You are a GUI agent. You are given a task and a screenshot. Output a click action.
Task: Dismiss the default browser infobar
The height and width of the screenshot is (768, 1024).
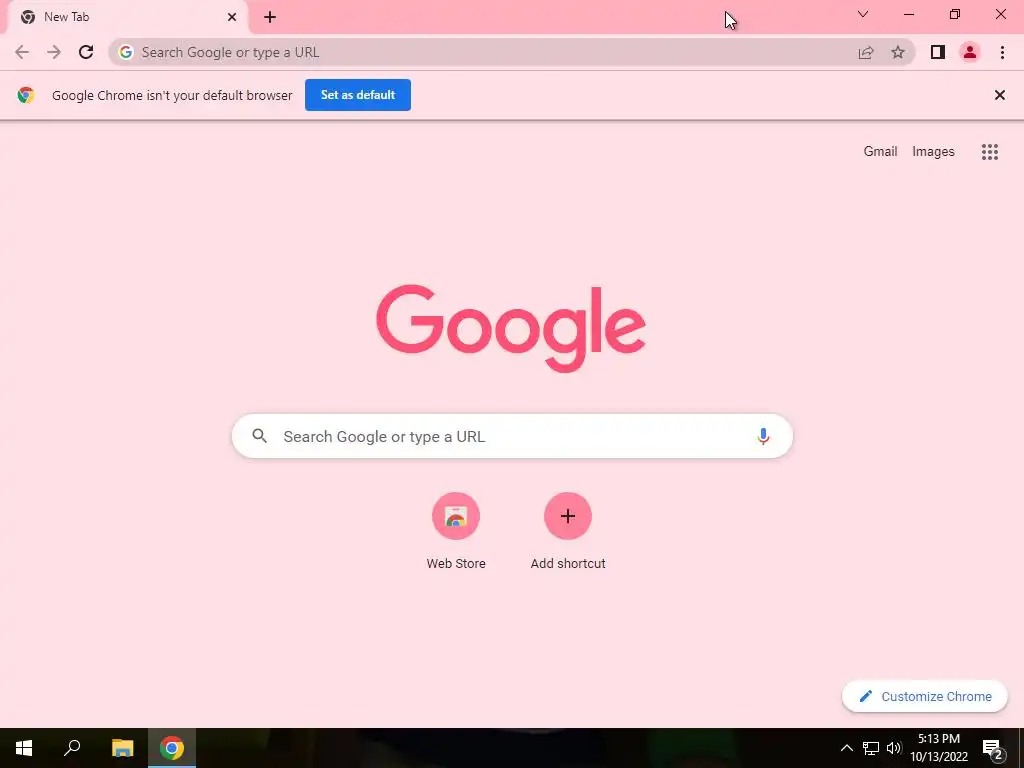(999, 95)
